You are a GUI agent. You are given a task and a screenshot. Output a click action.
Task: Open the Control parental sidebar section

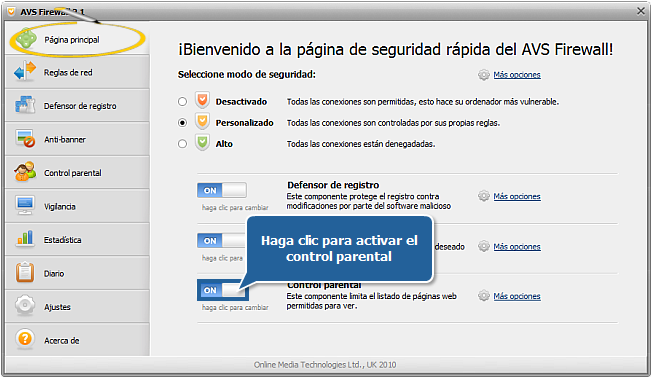click(77, 172)
